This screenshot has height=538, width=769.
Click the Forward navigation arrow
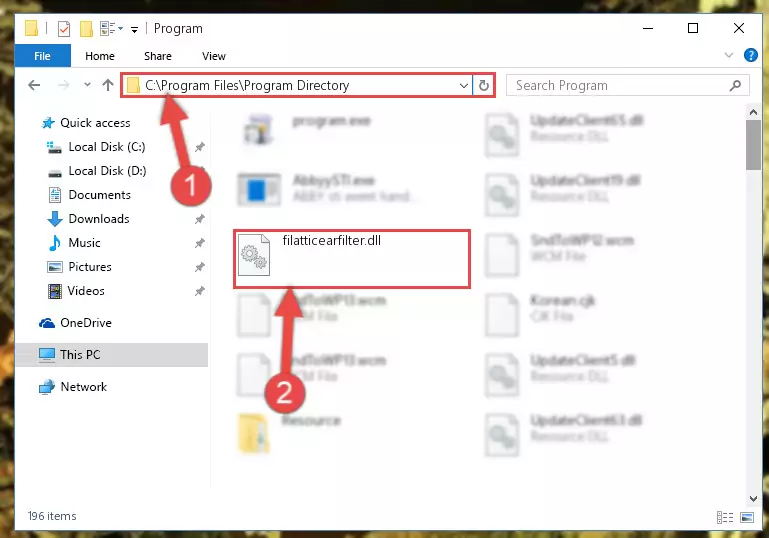(x=63, y=85)
